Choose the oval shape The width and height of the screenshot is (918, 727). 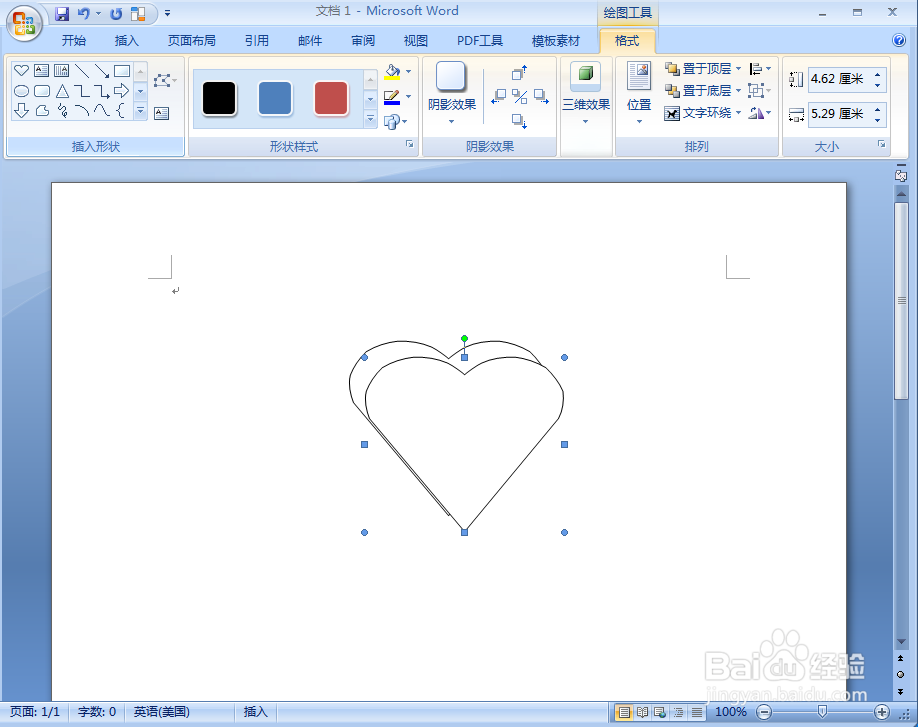(x=21, y=91)
